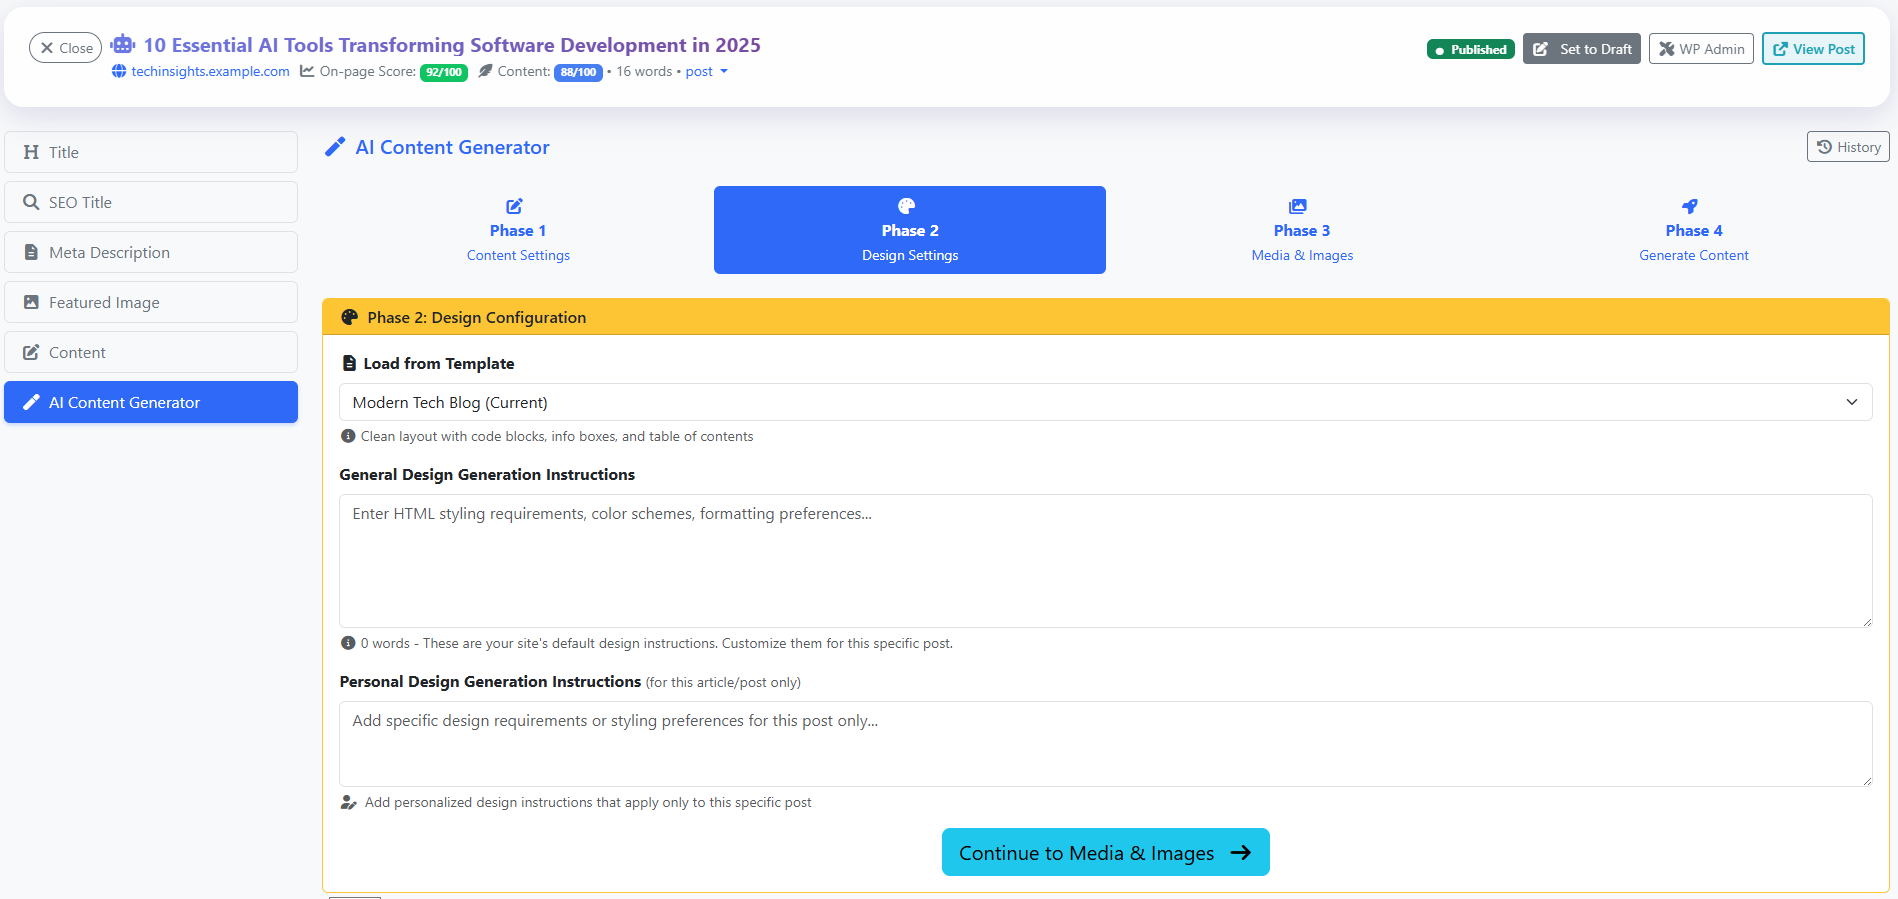Open the Title sidebar section
This screenshot has width=1898, height=899.
tap(151, 152)
